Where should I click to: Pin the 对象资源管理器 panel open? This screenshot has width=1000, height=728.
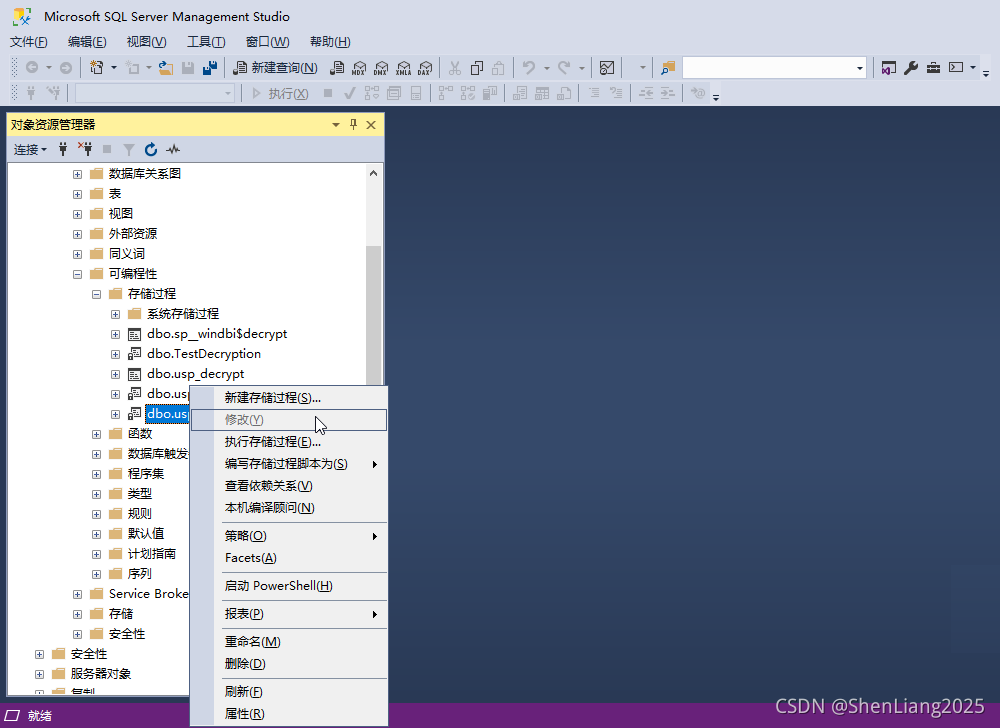[353, 124]
